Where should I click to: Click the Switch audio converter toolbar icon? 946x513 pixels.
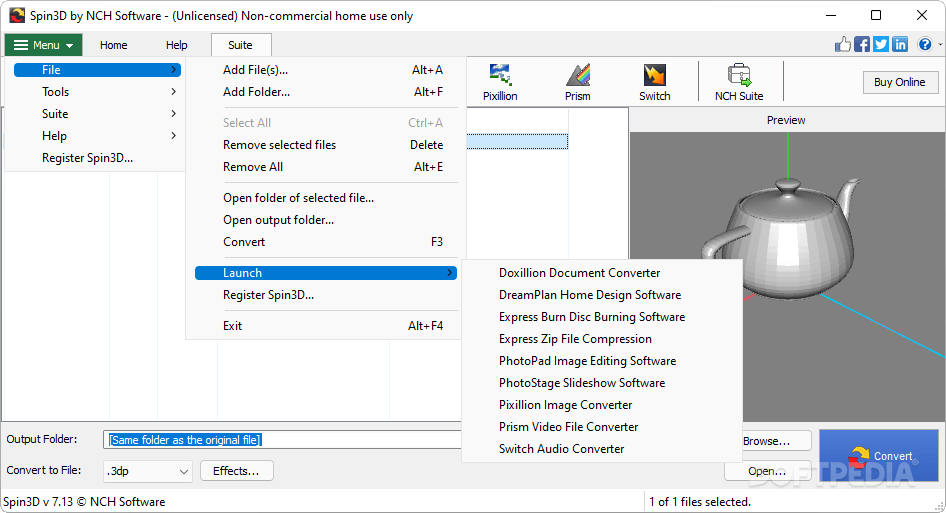pyautogui.click(x=654, y=82)
